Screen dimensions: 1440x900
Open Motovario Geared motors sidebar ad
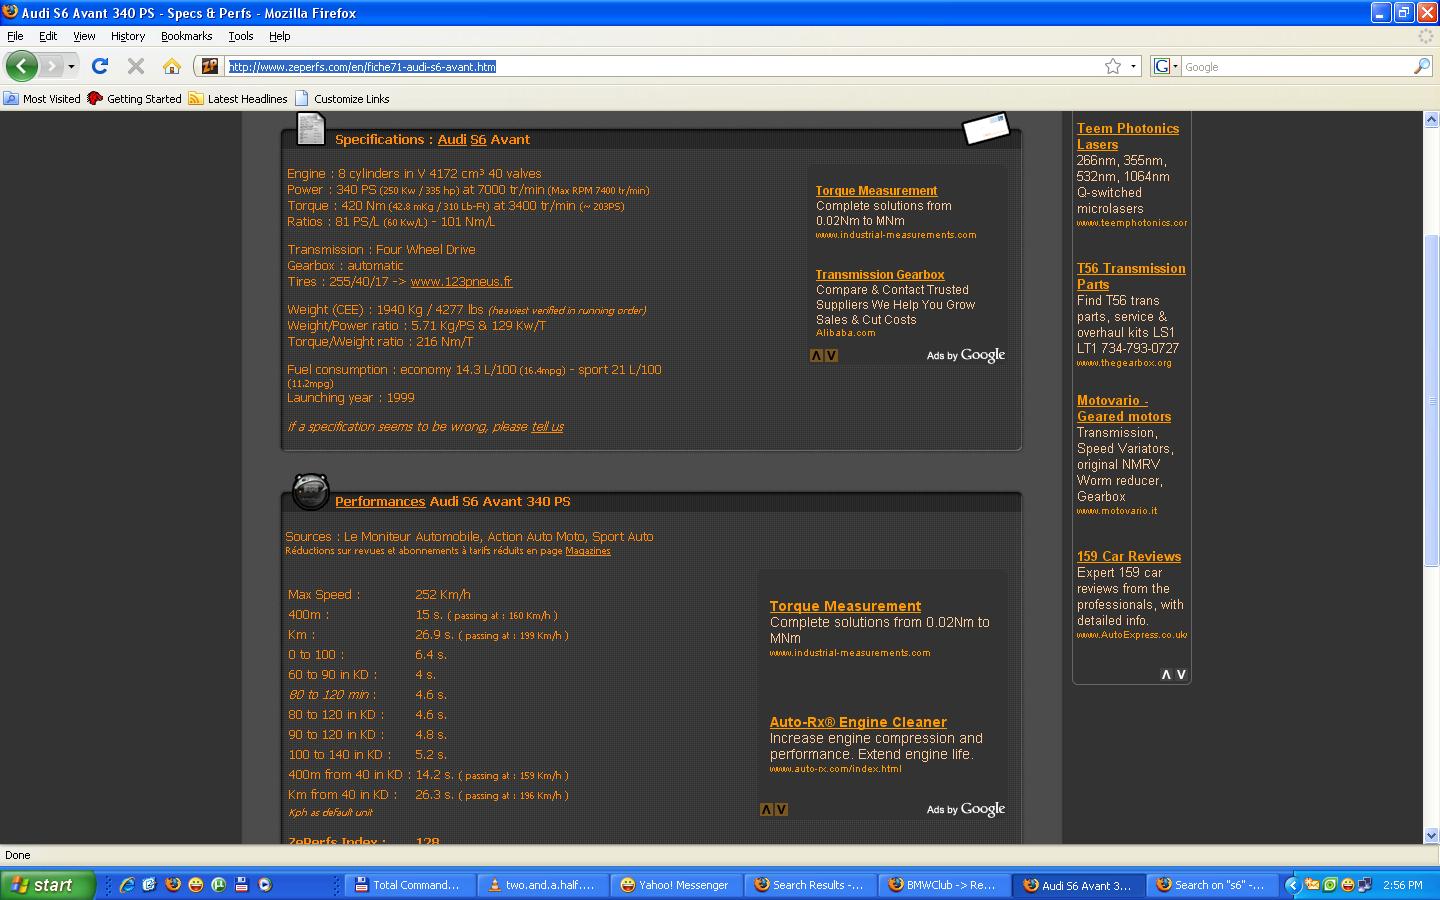1123,408
